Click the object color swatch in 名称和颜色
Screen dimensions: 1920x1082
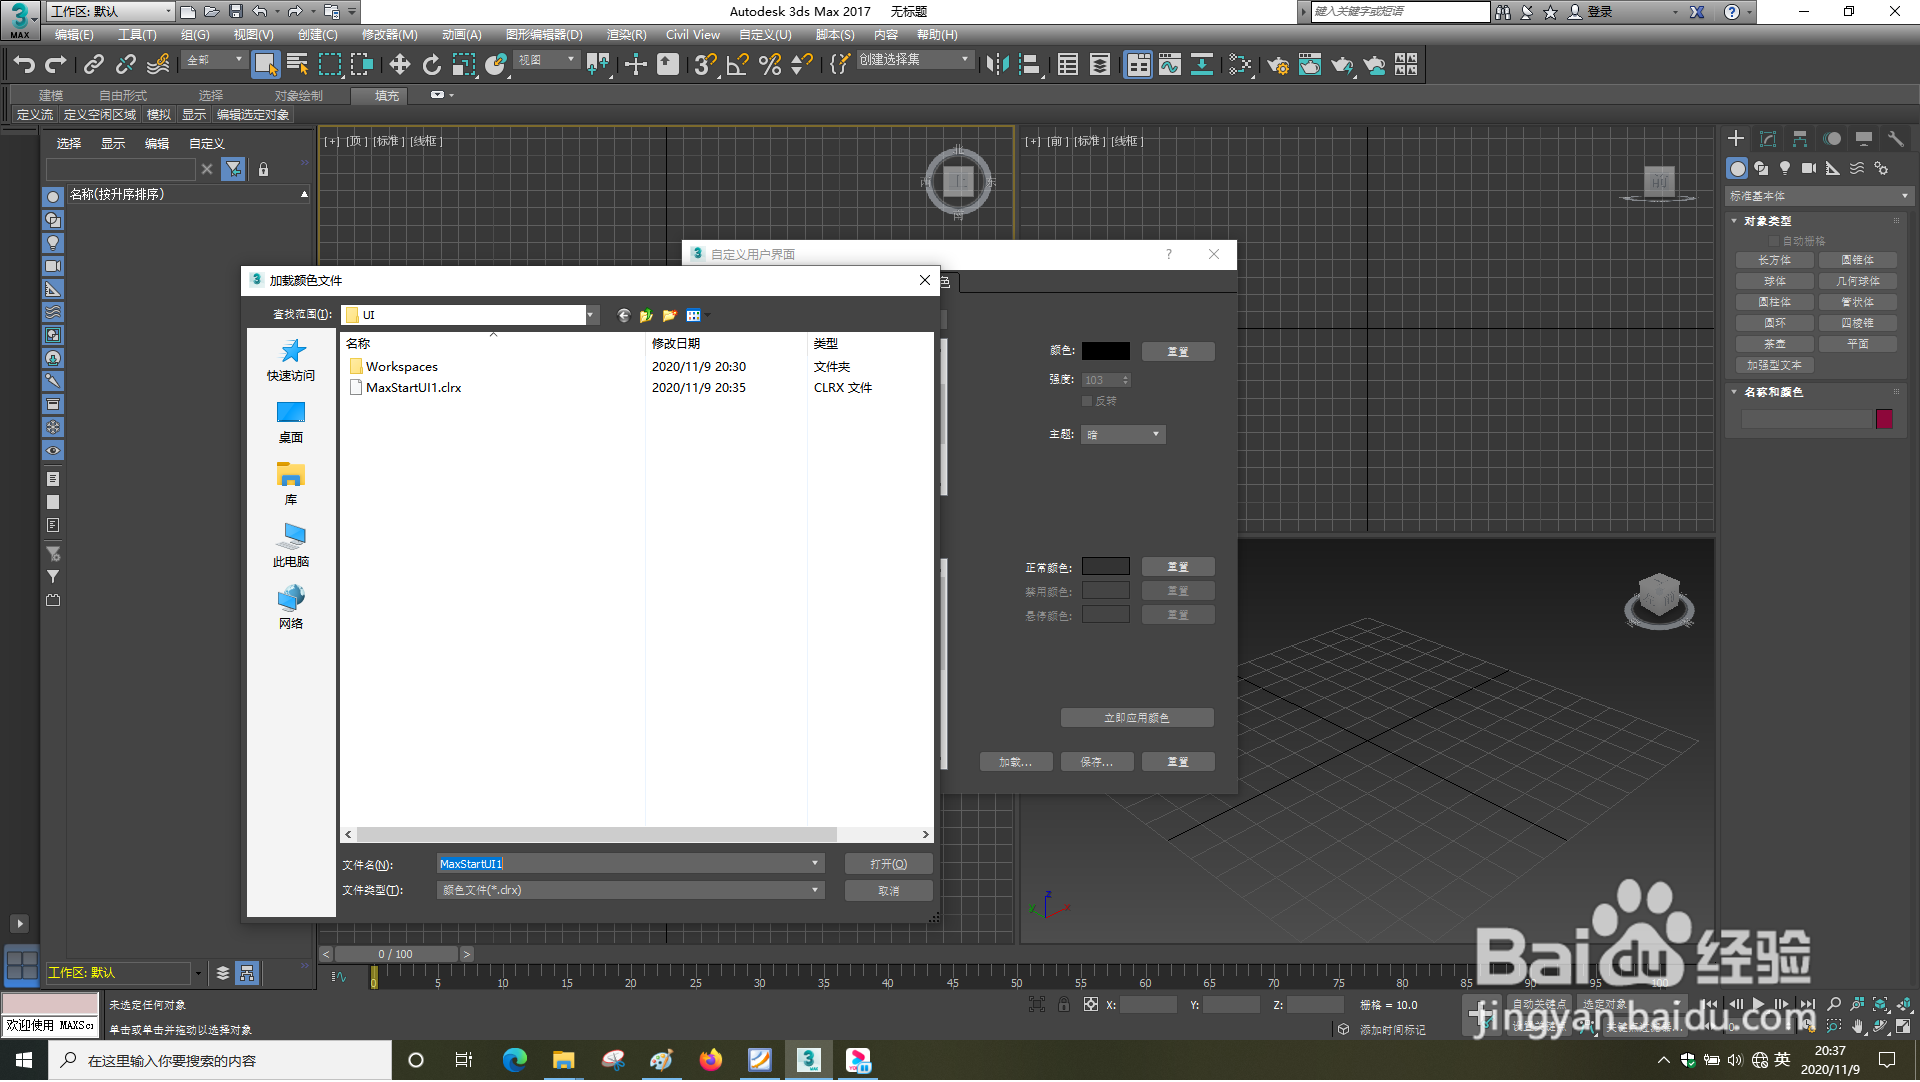click(1884, 419)
